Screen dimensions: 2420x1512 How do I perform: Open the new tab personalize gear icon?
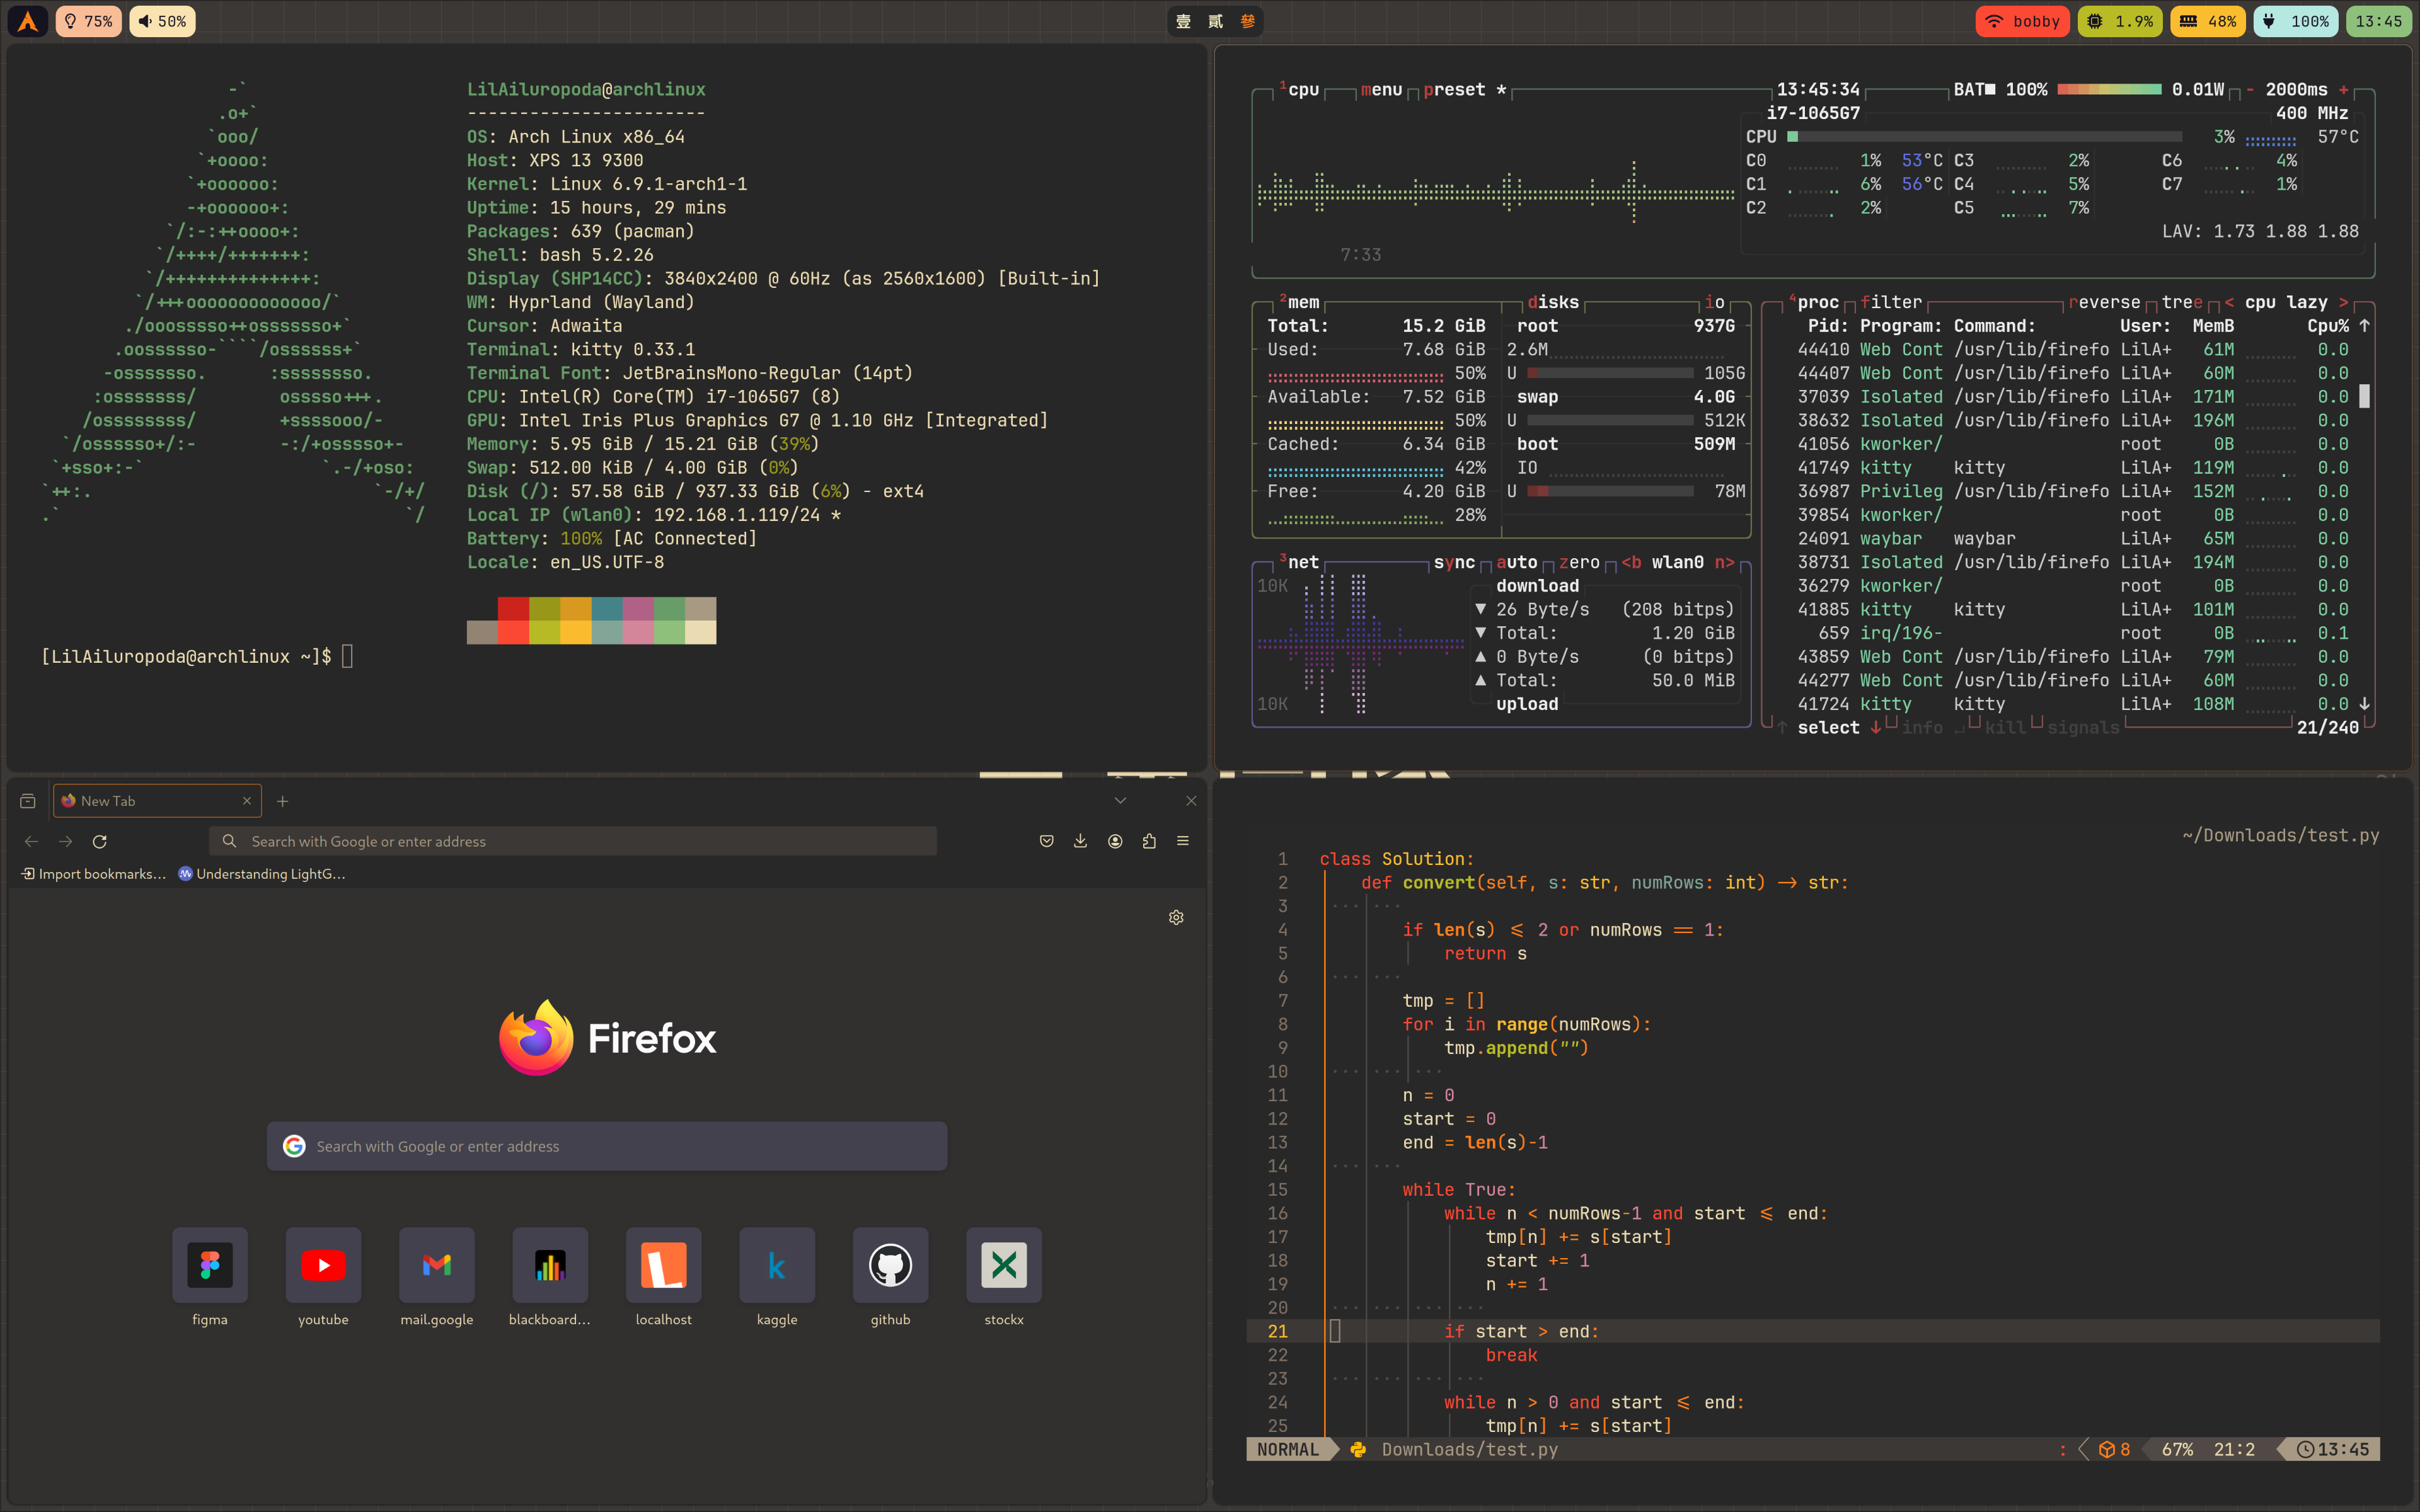coord(1176,917)
